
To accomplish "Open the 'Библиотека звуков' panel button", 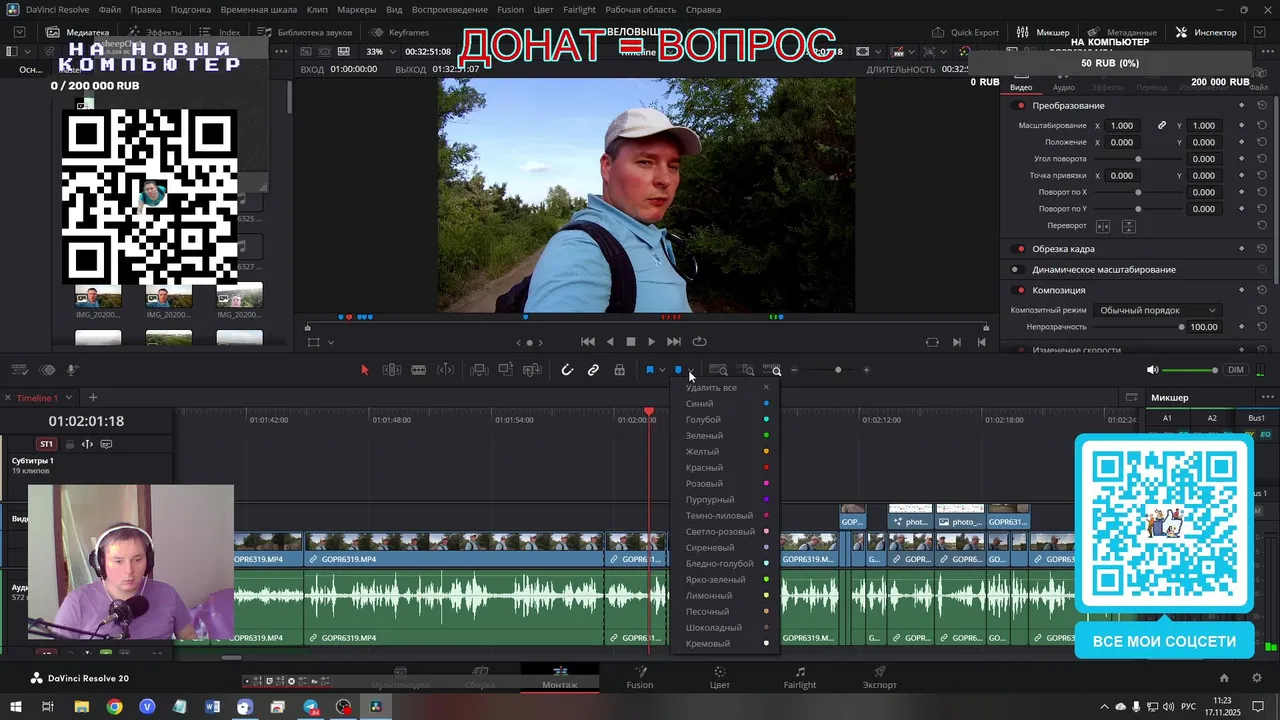I will point(306,32).
